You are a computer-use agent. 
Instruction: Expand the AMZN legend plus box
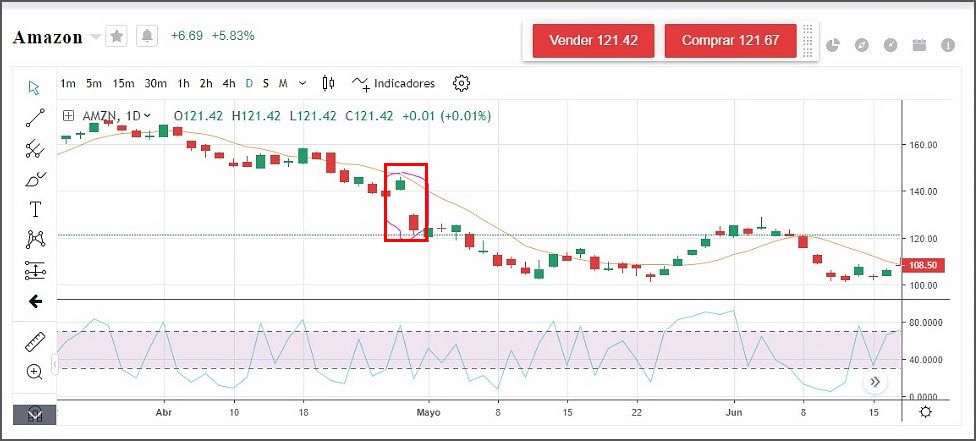(68, 115)
